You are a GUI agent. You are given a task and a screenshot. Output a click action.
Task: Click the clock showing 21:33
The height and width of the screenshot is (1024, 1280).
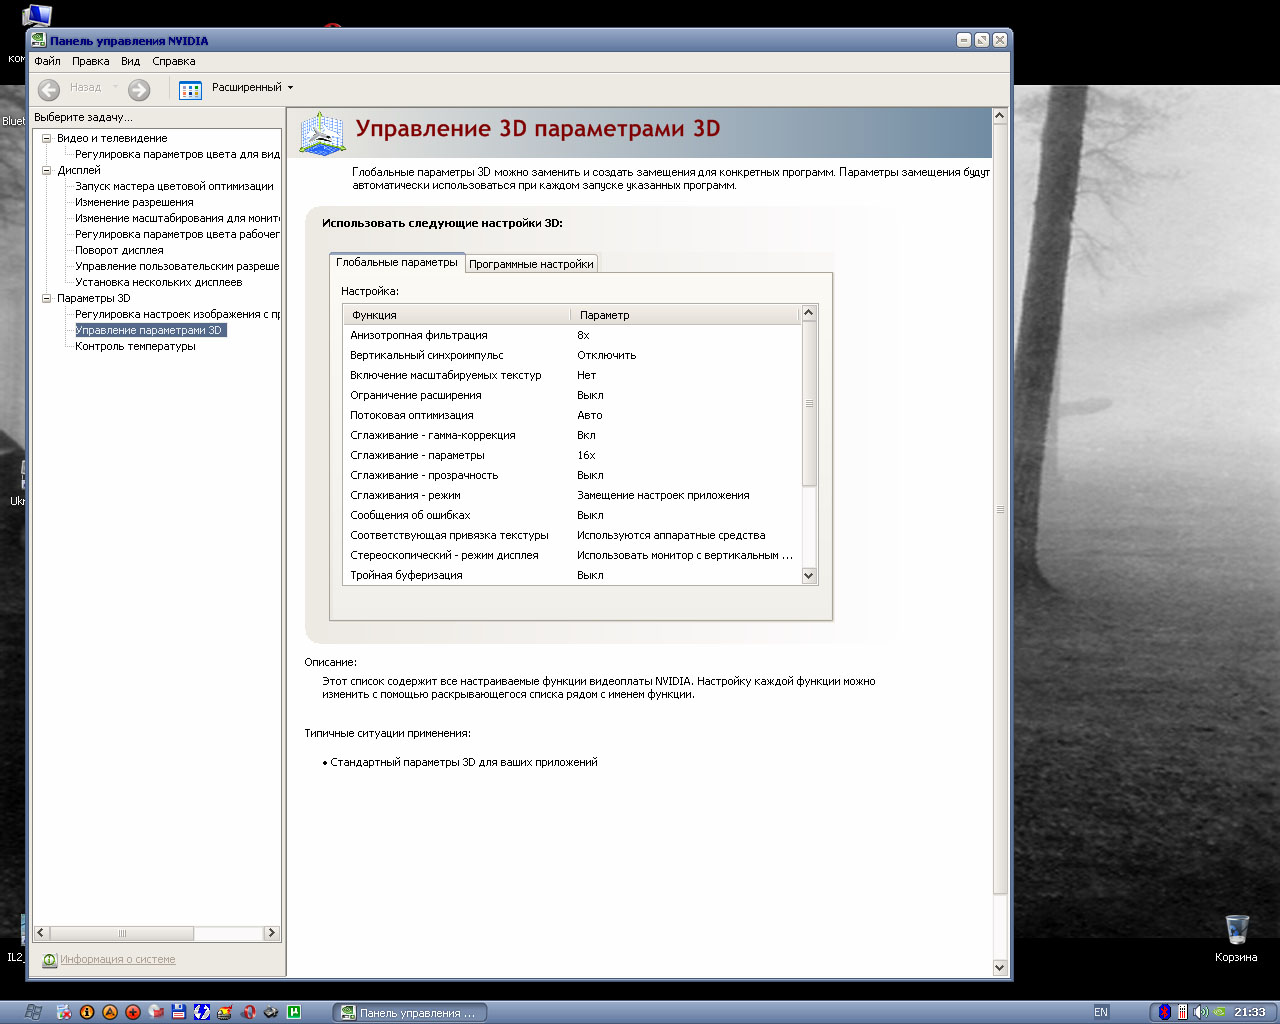click(x=1250, y=1012)
